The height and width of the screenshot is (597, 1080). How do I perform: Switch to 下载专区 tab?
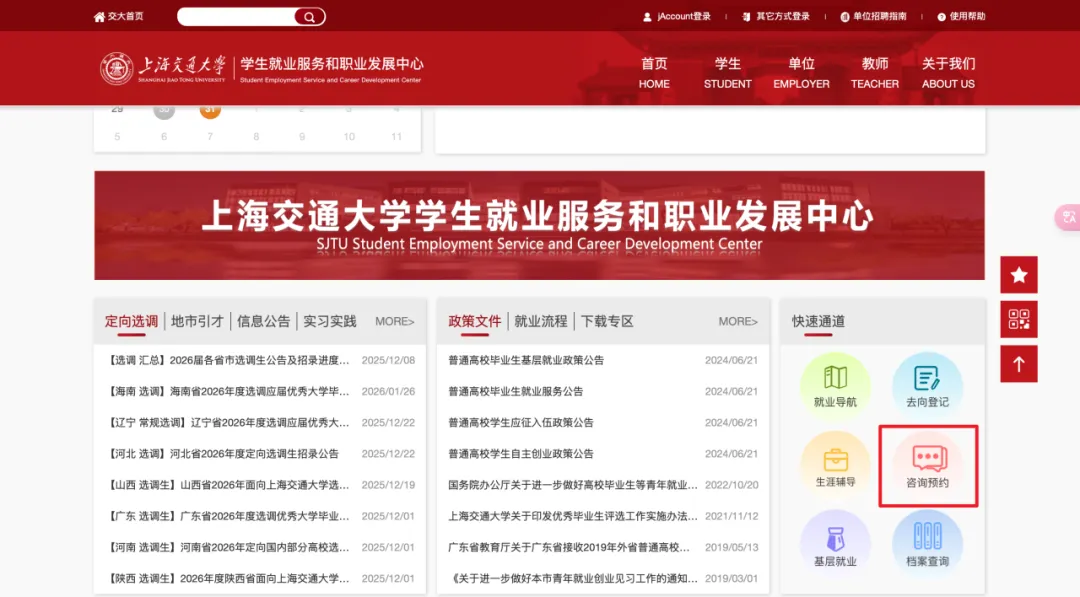coord(607,321)
